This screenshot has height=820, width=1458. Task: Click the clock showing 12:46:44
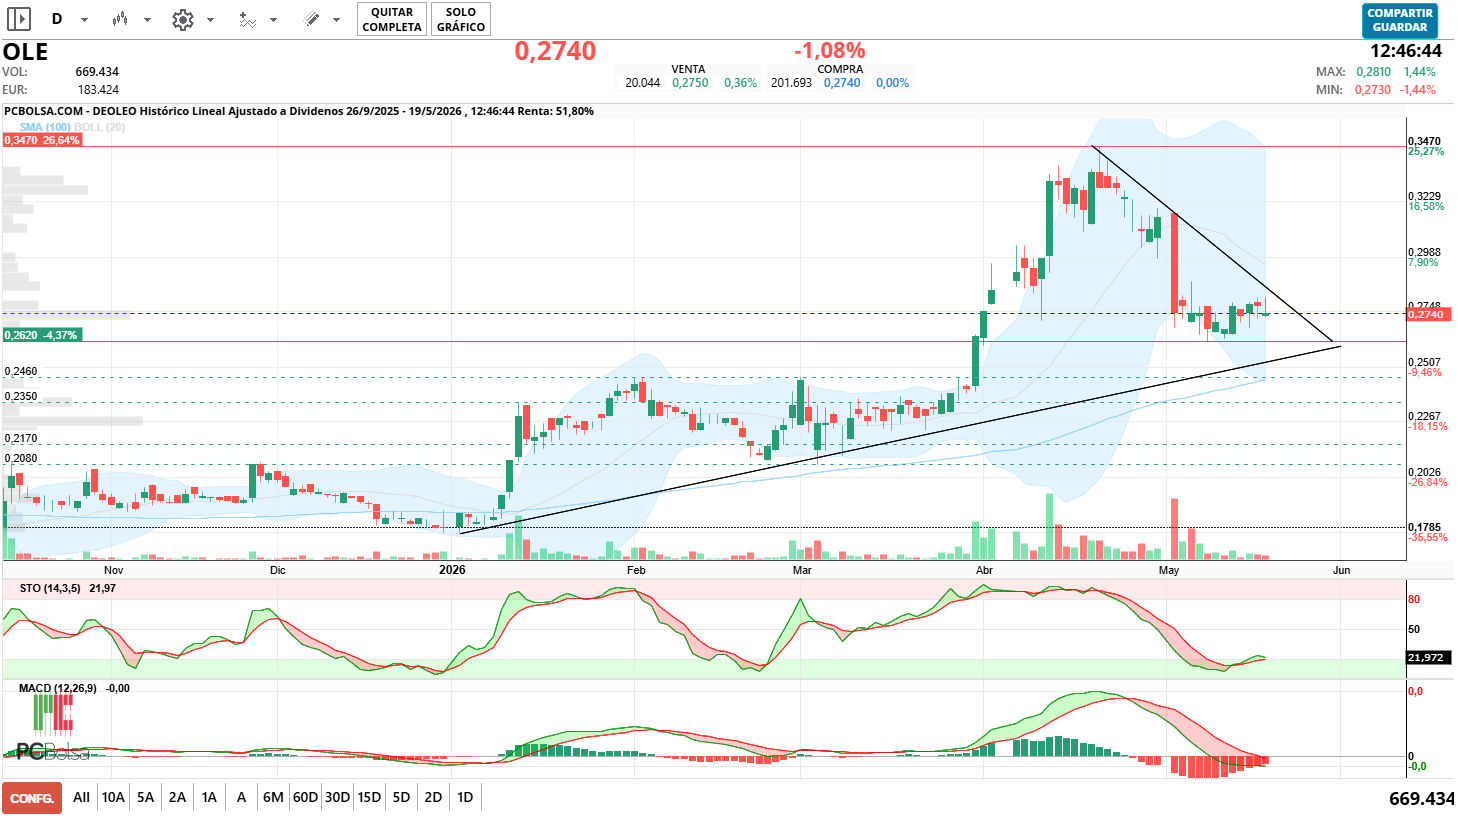pos(1406,51)
